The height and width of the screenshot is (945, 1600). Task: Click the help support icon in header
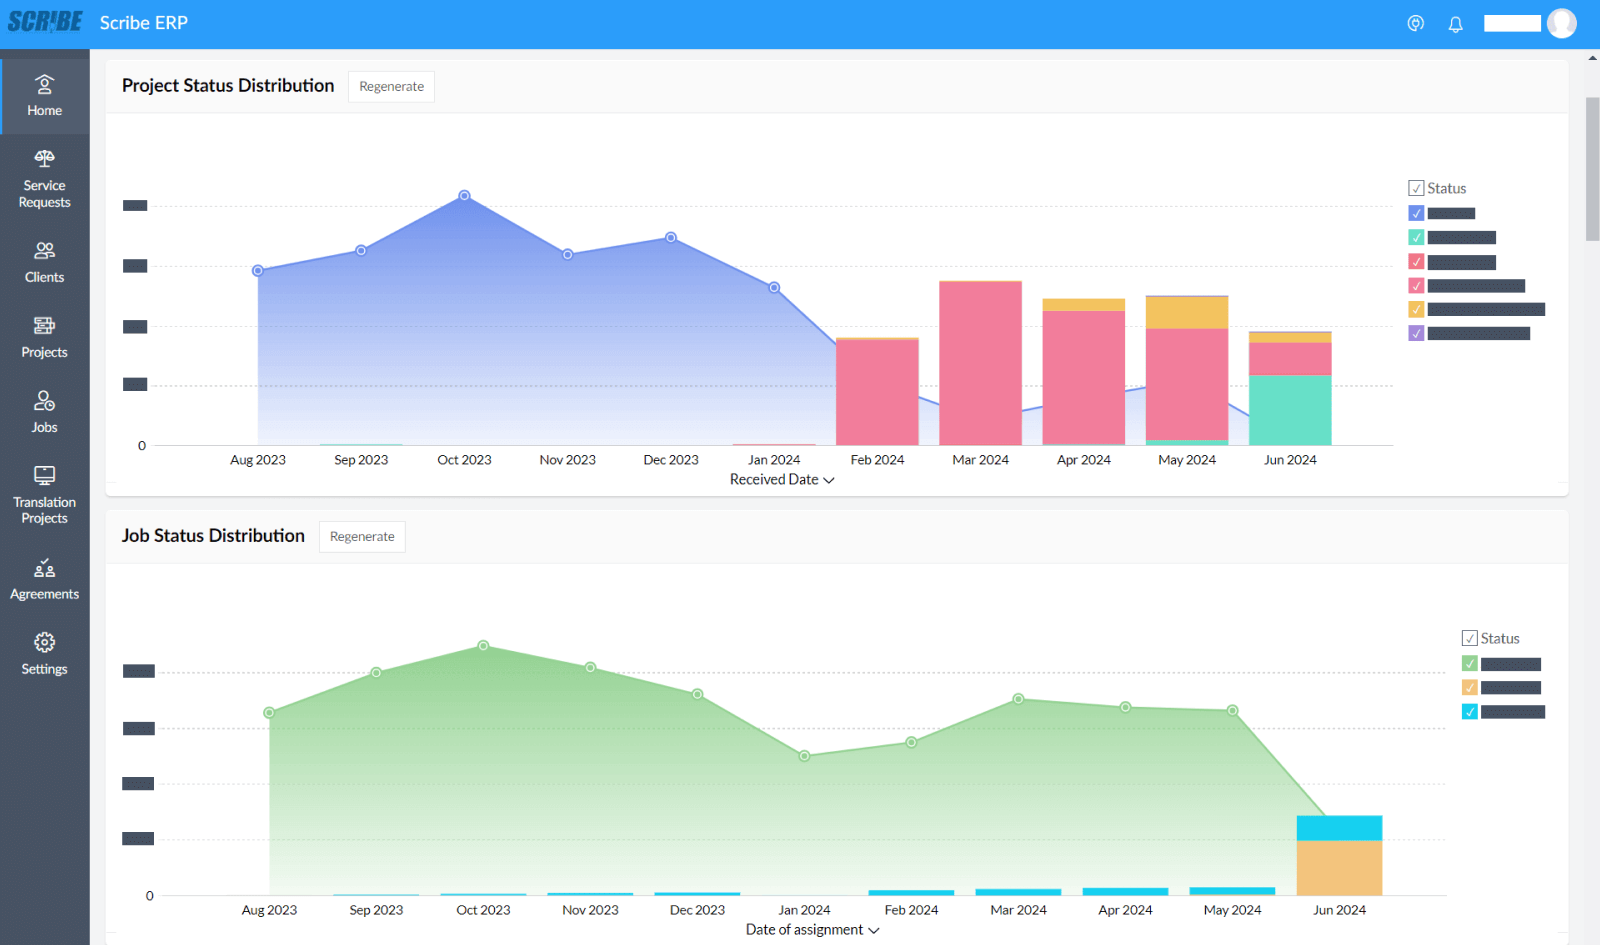[1415, 24]
